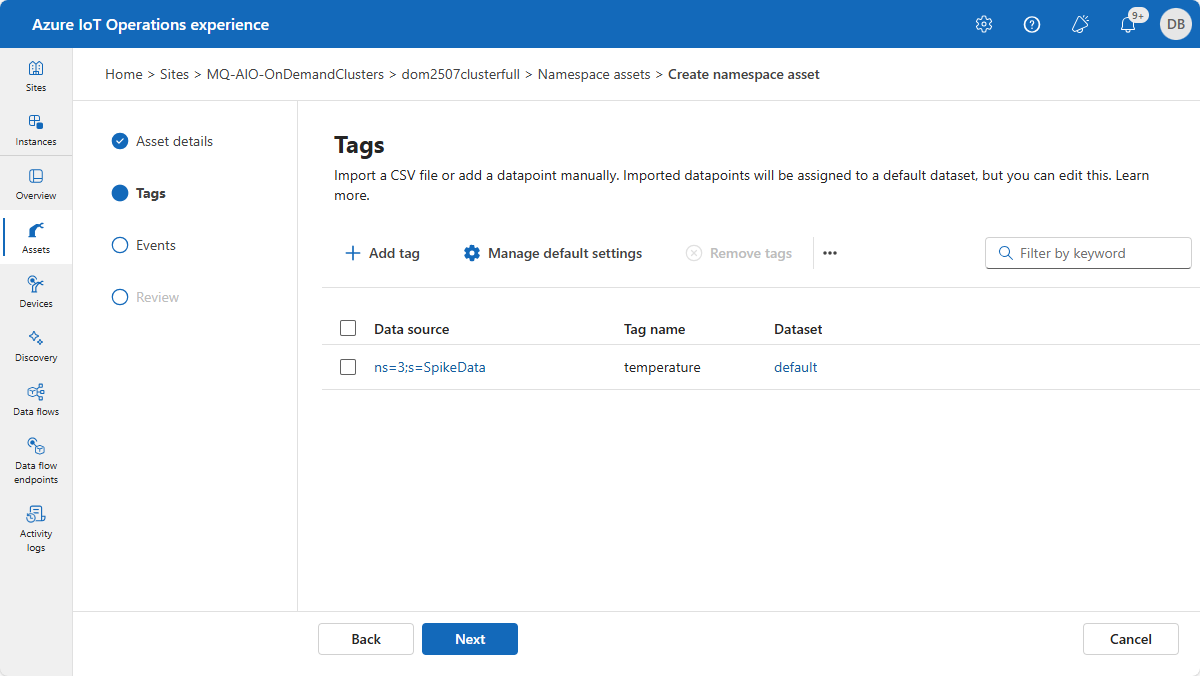The width and height of the screenshot is (1200, 676).
Task: Click inside the Filter by keyword field
Action: pos(1088,253)
